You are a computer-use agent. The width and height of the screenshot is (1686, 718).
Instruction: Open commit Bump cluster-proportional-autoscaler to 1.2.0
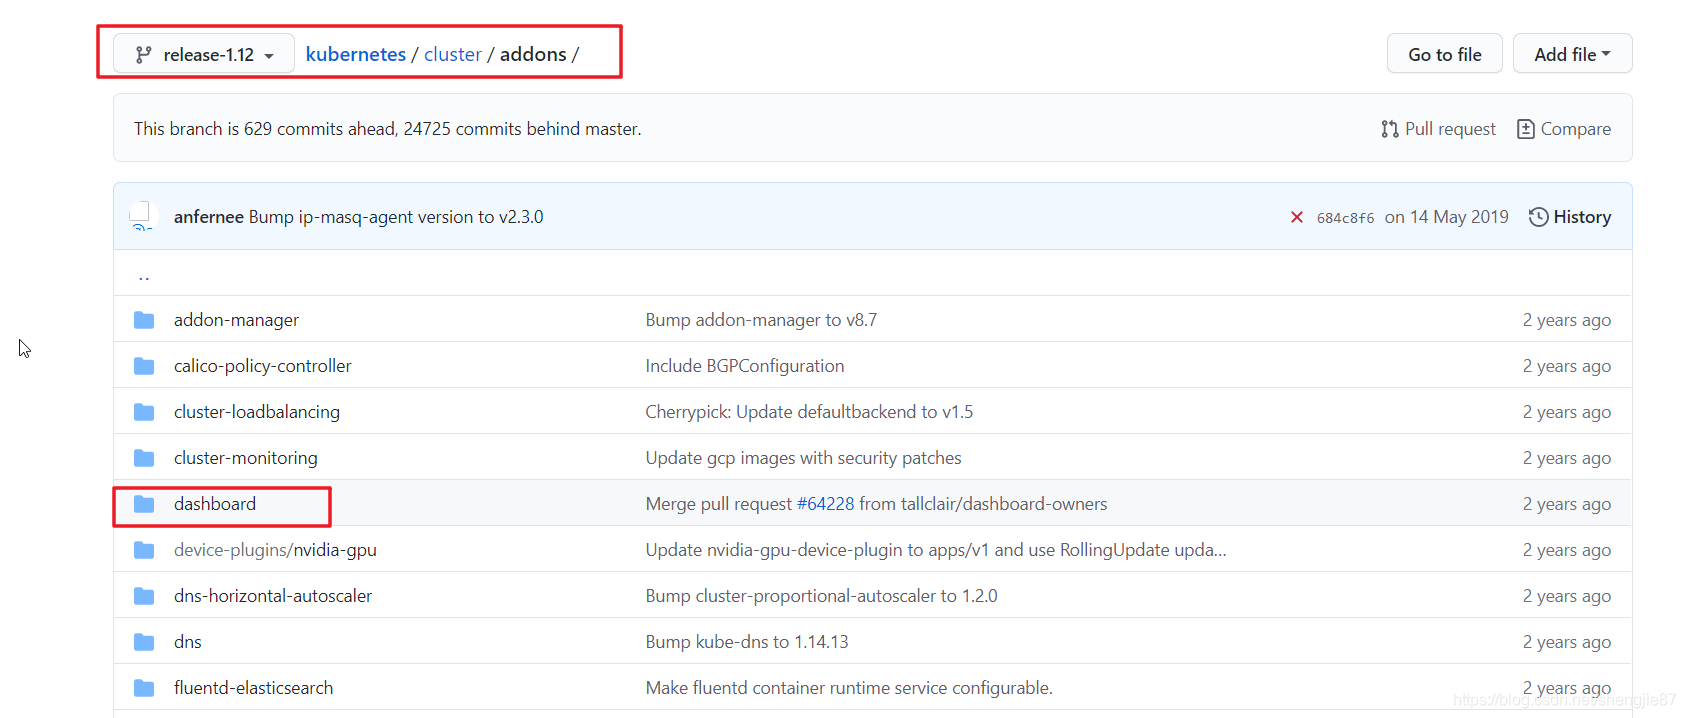click(821, 596)
